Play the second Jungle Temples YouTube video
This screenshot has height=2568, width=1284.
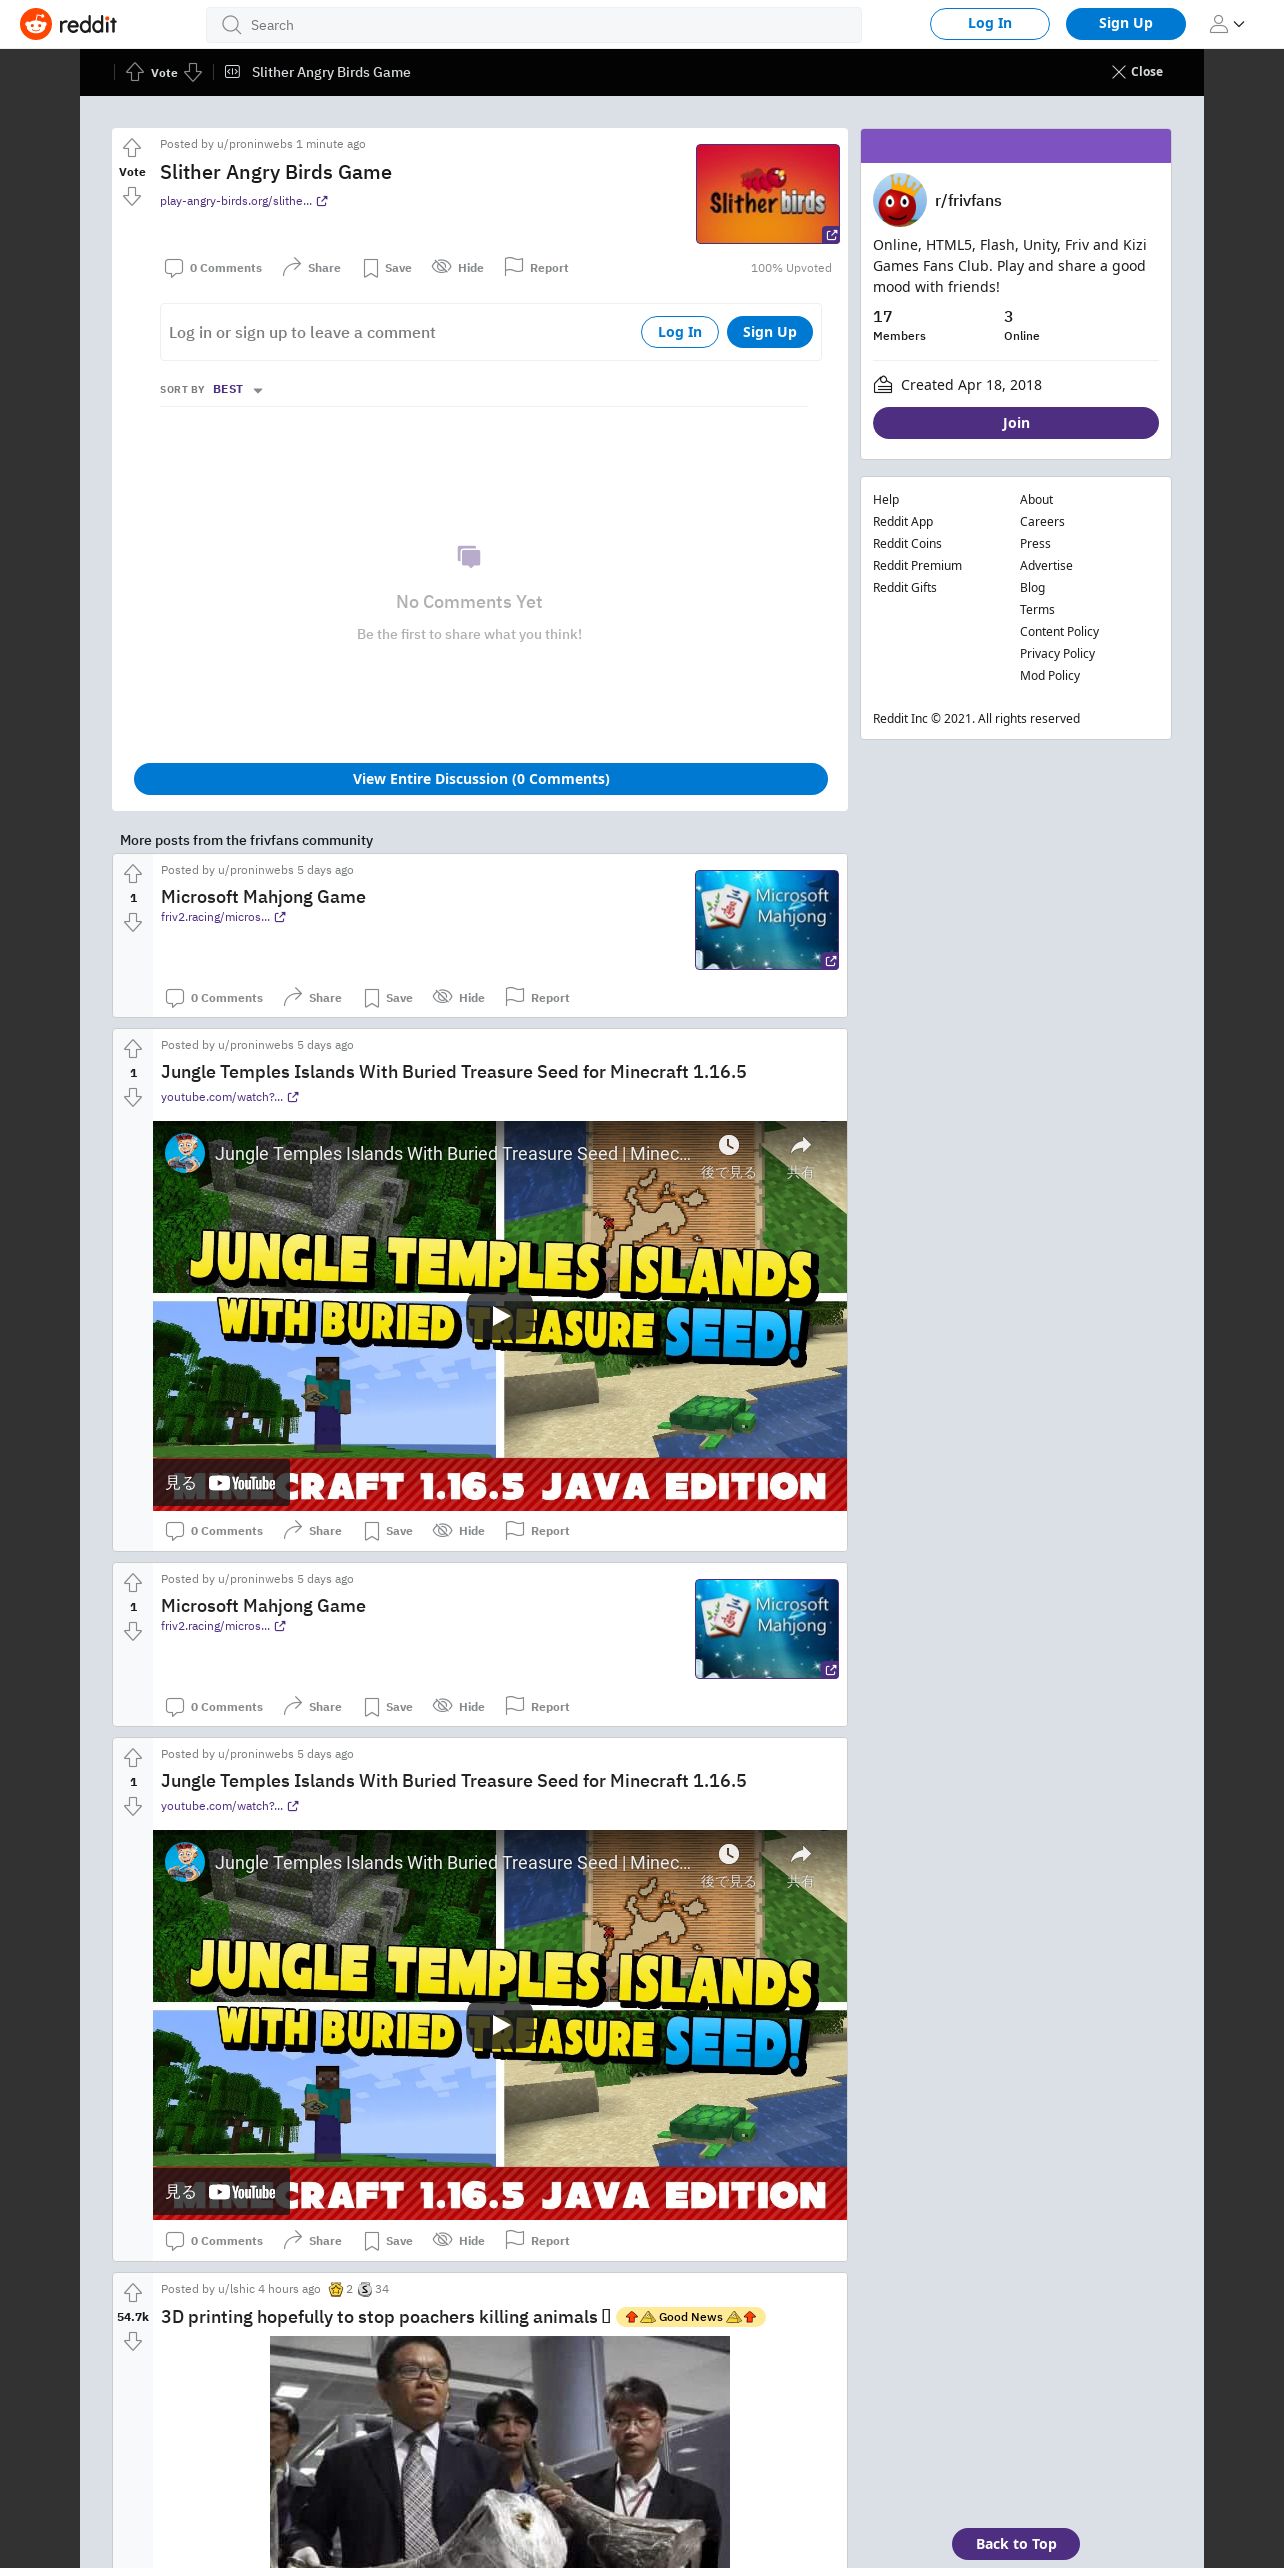point(500,2026)
